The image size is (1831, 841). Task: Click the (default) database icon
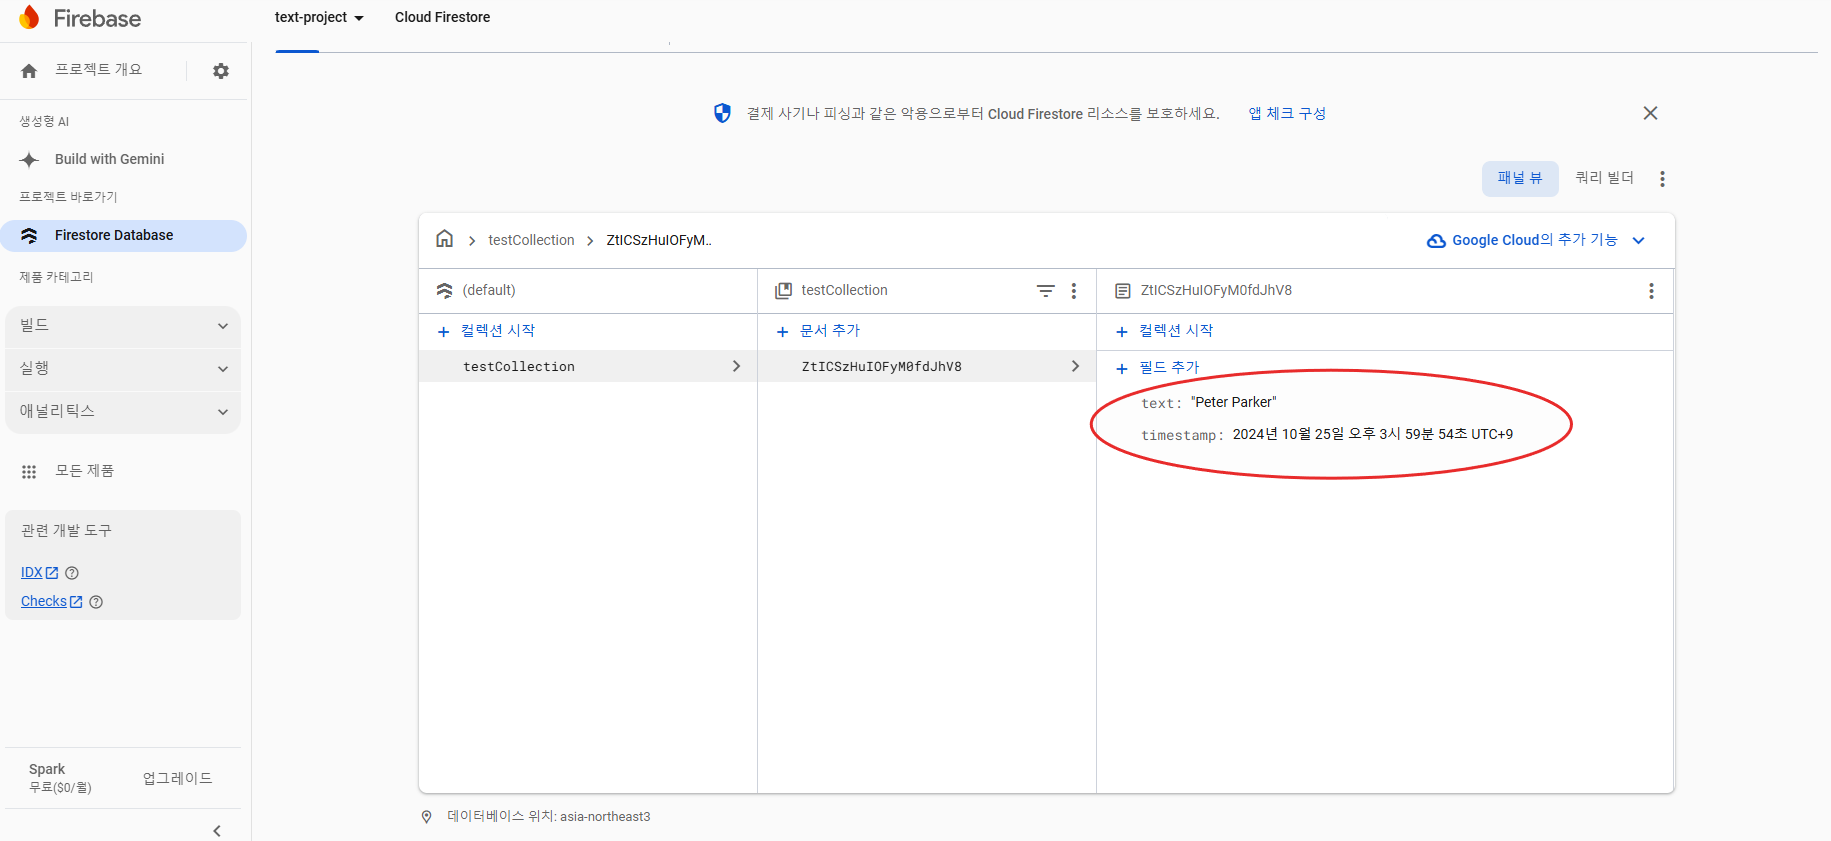pos(445,291)
